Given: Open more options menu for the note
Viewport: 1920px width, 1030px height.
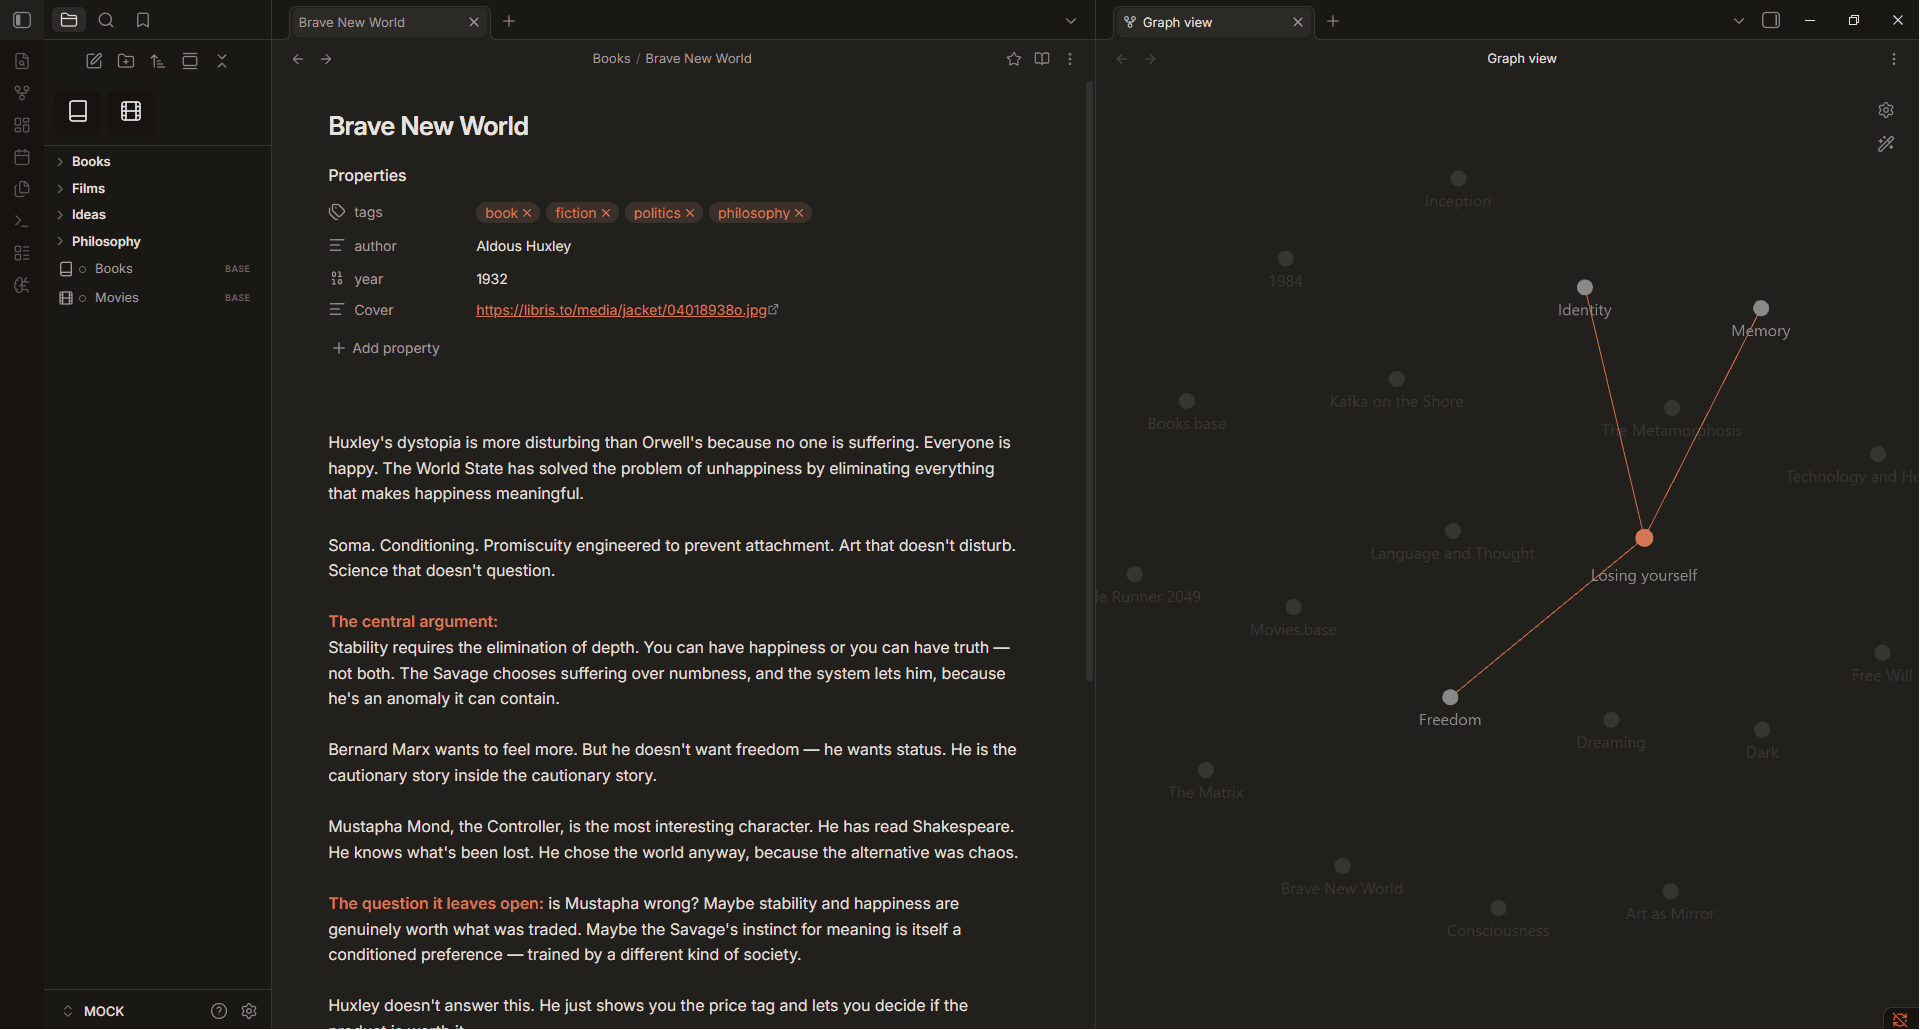Looking at the screenshot, I should coord(1070,59).
